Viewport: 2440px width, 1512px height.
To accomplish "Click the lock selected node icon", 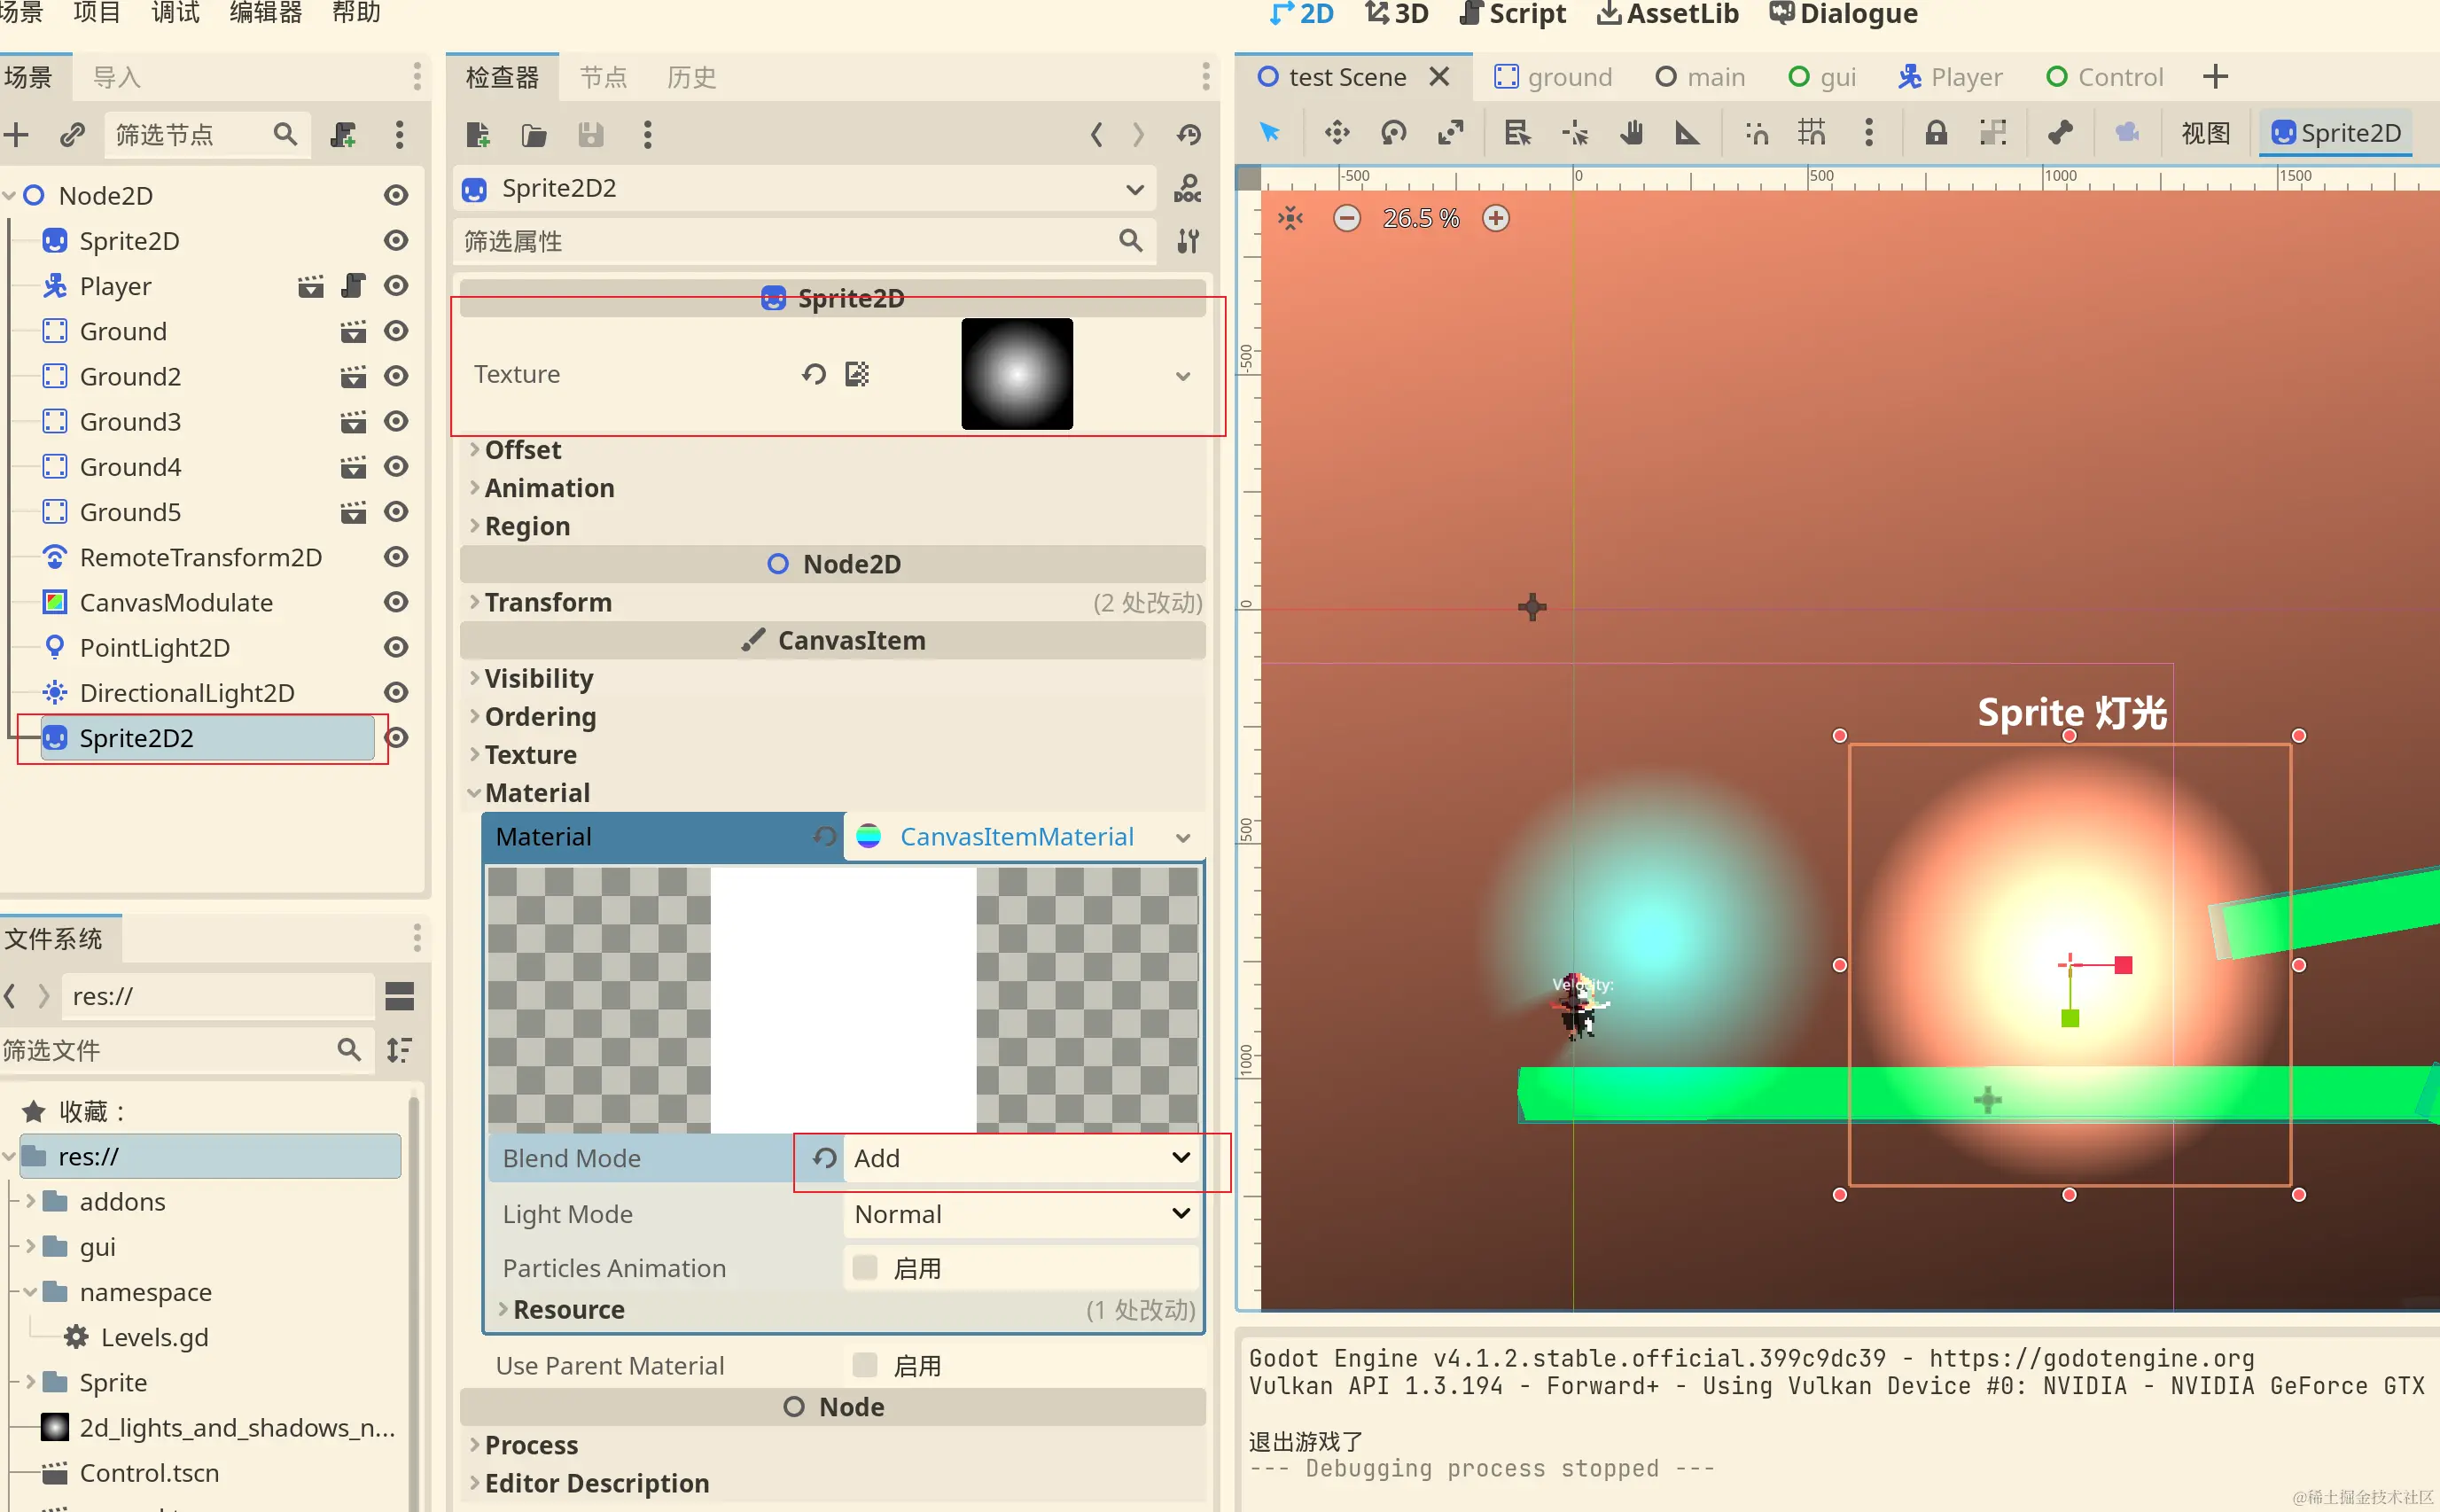I will (1936, 133).
